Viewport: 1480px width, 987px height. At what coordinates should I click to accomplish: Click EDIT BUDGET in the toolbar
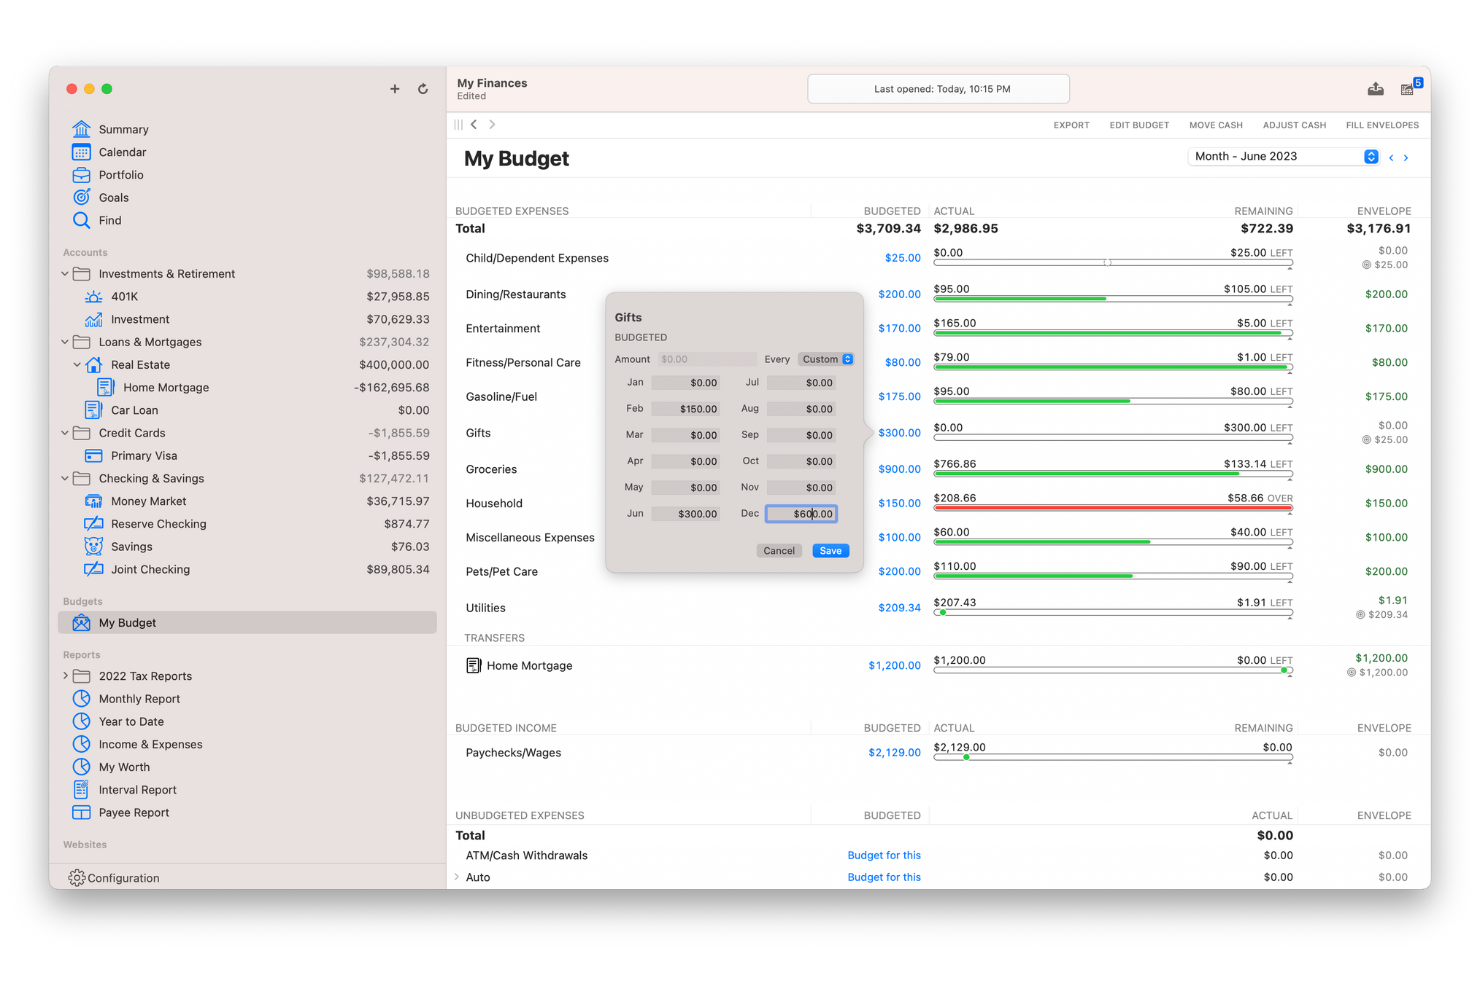click(x=1139, y=125)
